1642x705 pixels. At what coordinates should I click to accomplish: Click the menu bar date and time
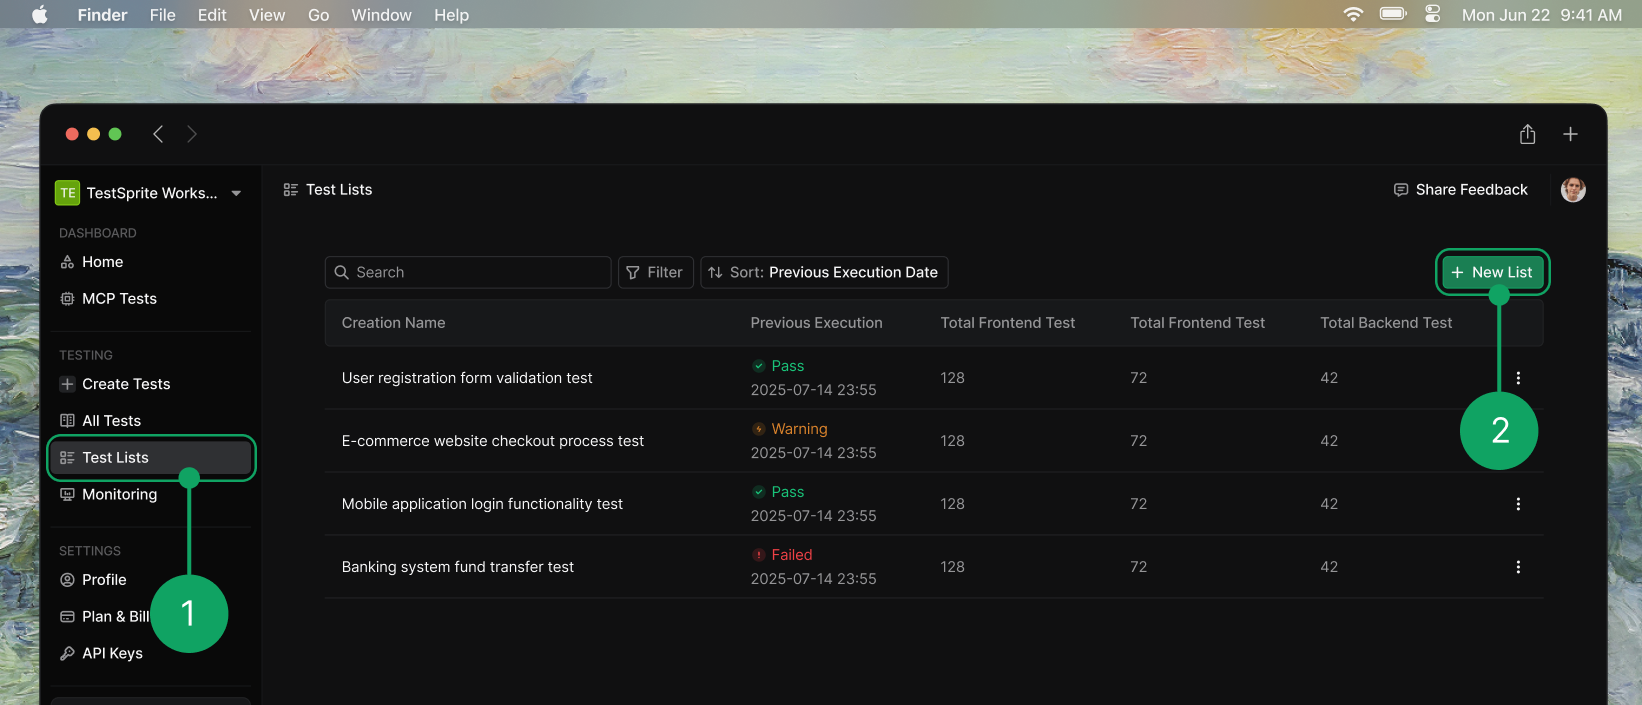click(x=1541, y=15)
